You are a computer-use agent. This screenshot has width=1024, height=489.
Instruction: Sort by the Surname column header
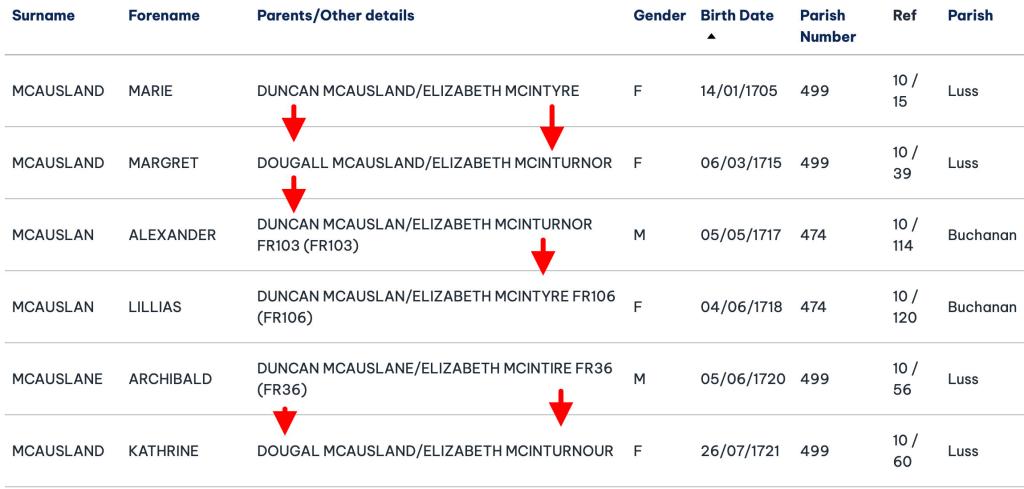tap(43, 16)
